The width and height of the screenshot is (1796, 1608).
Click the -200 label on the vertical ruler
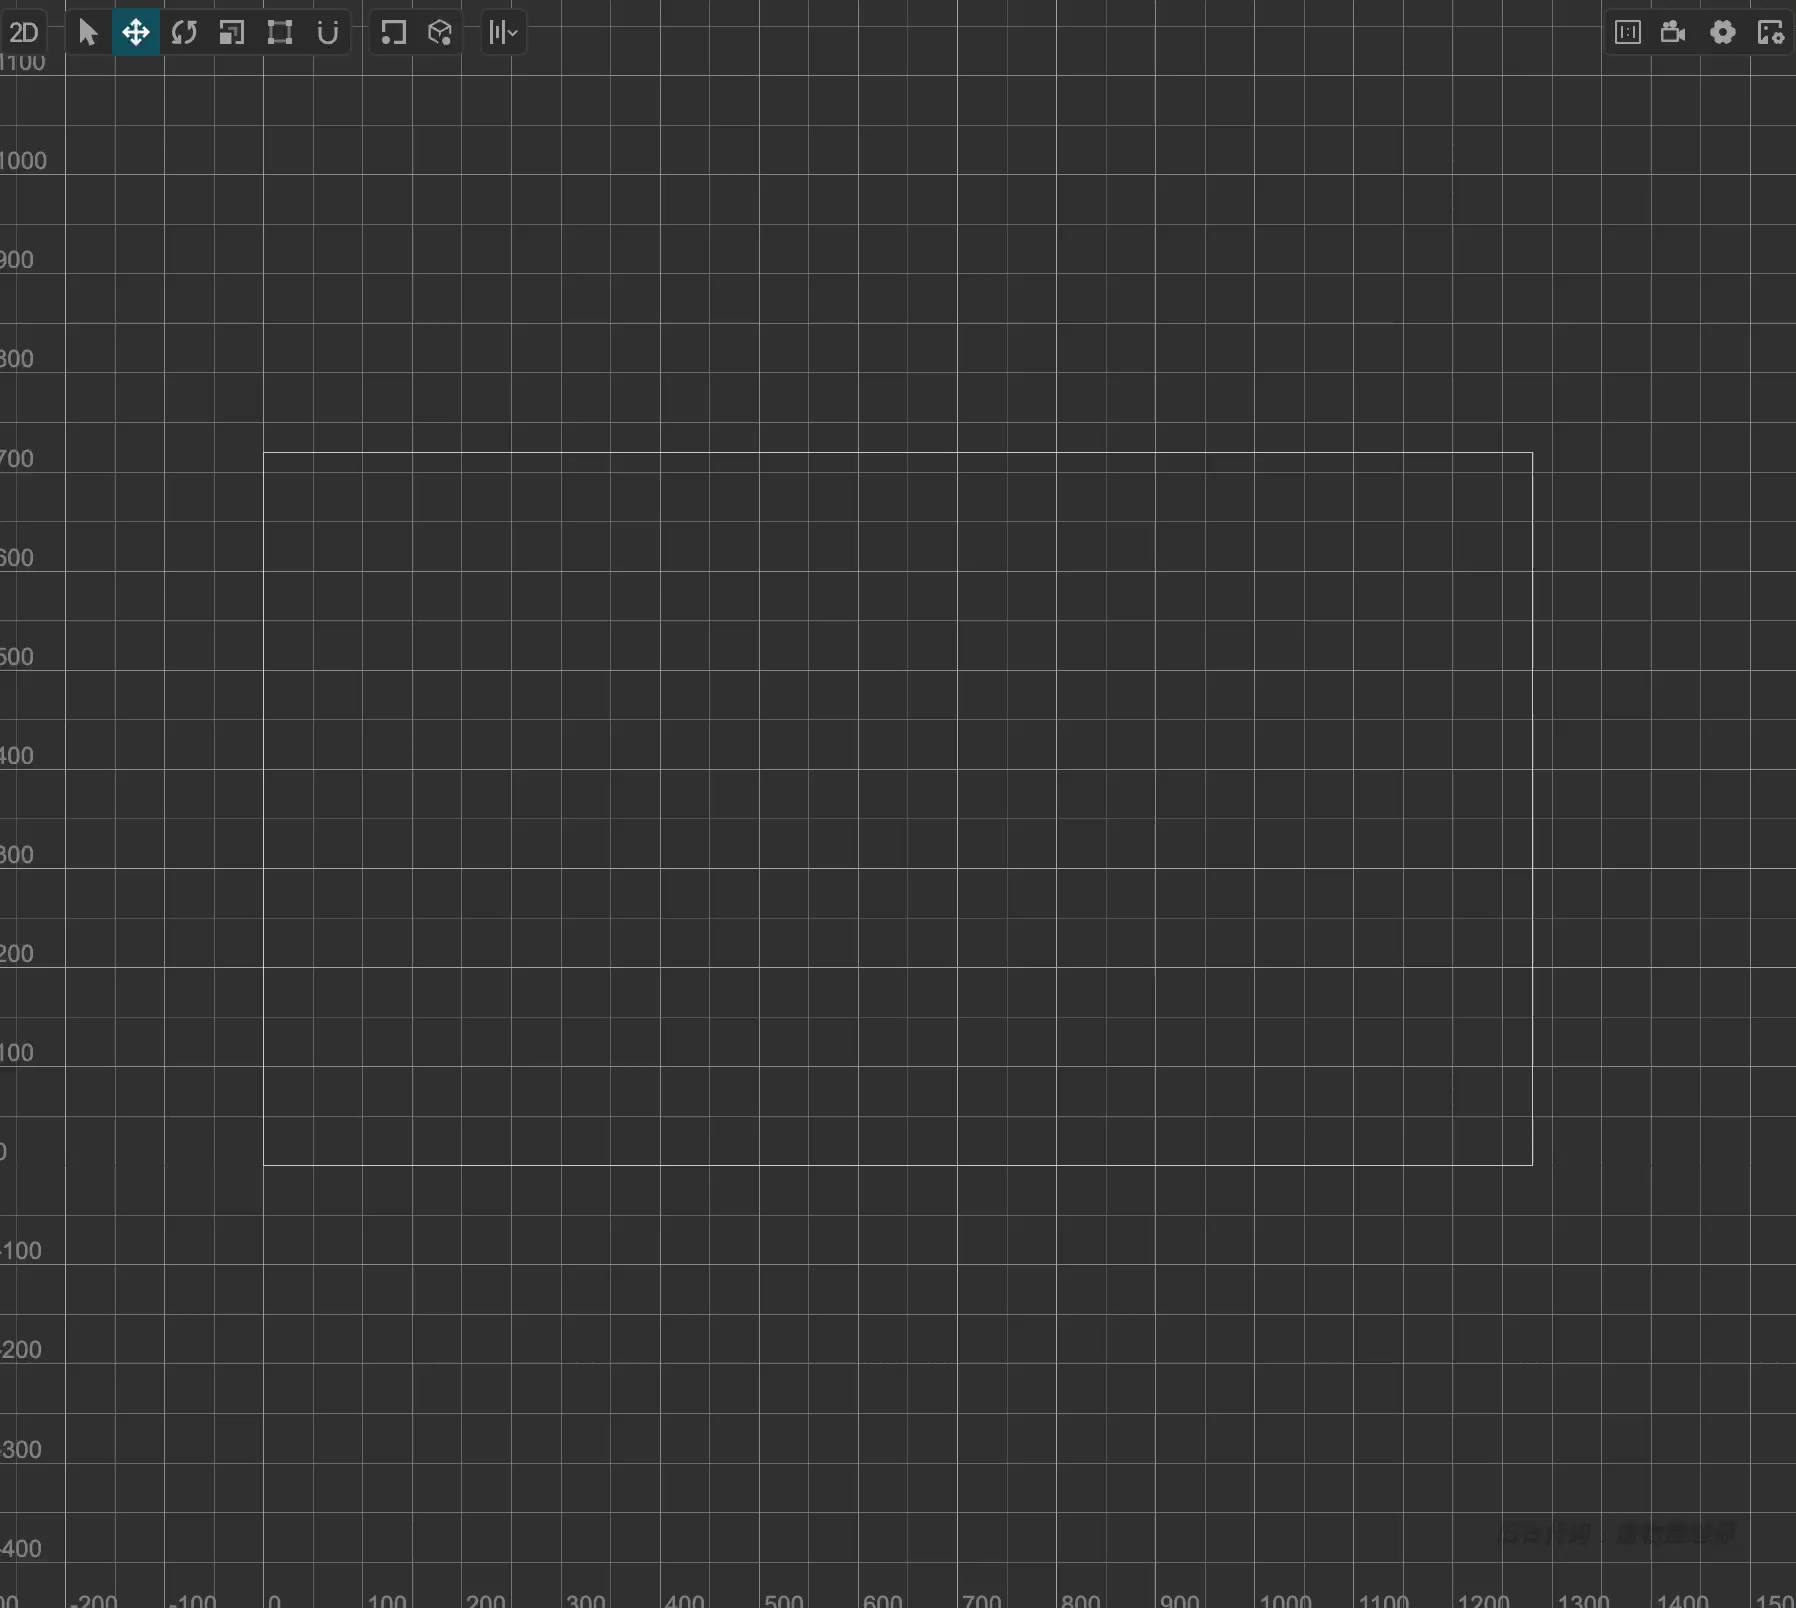click(21, 1350)
